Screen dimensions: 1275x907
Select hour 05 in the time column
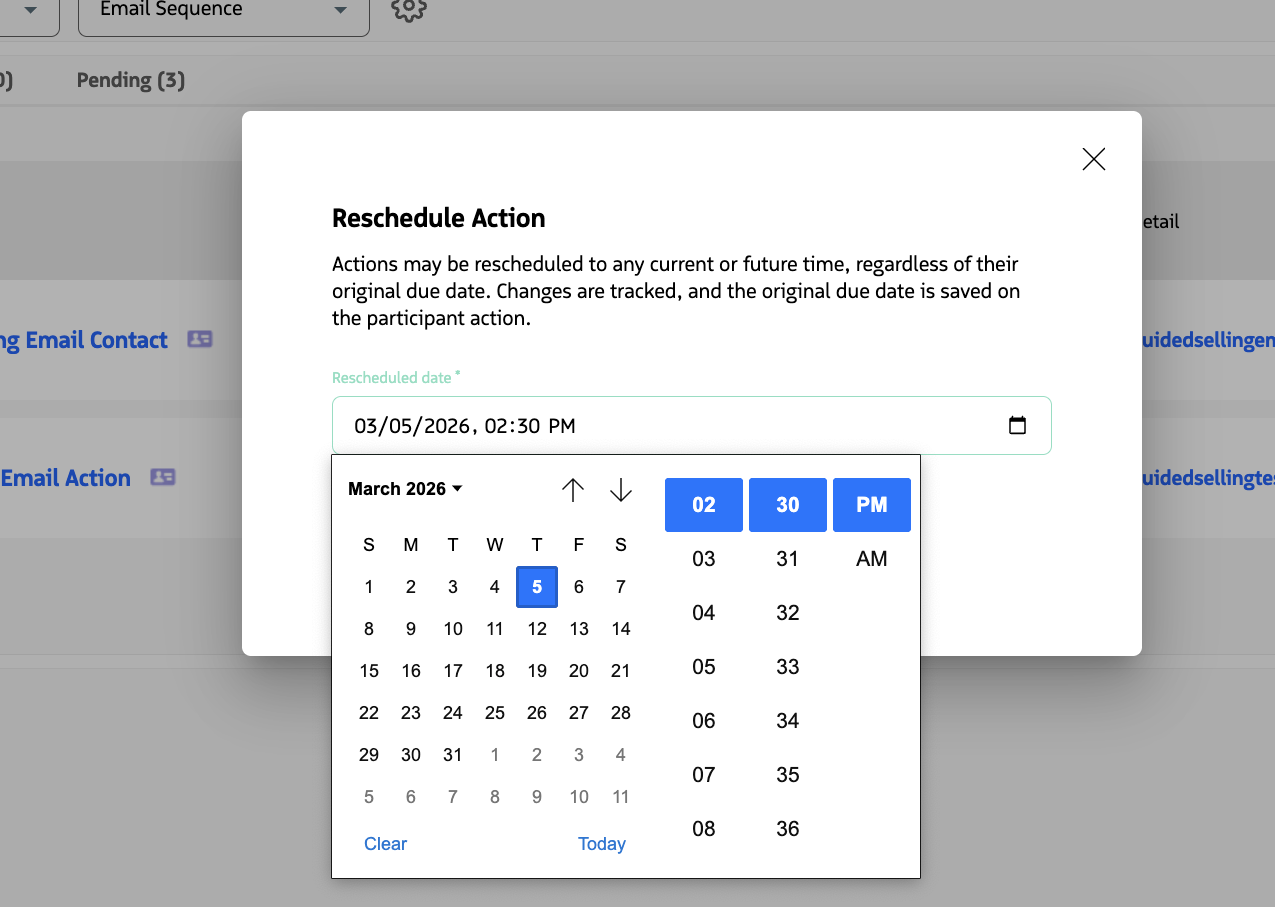tap(703, 666)
